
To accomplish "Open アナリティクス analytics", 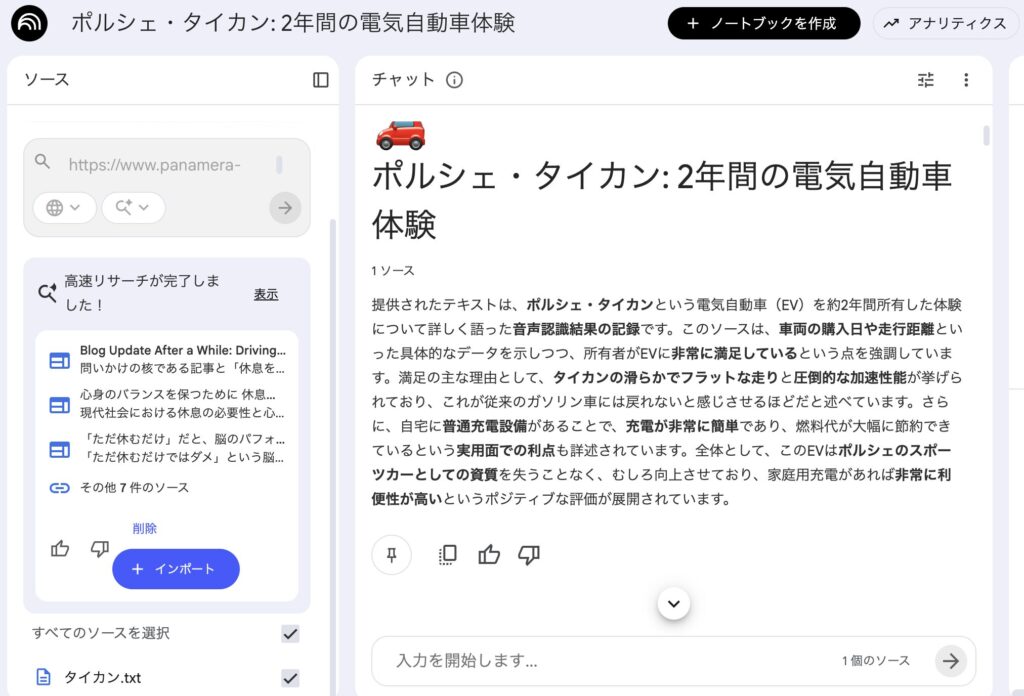I will pyautogui.click(x=944, y=23).
